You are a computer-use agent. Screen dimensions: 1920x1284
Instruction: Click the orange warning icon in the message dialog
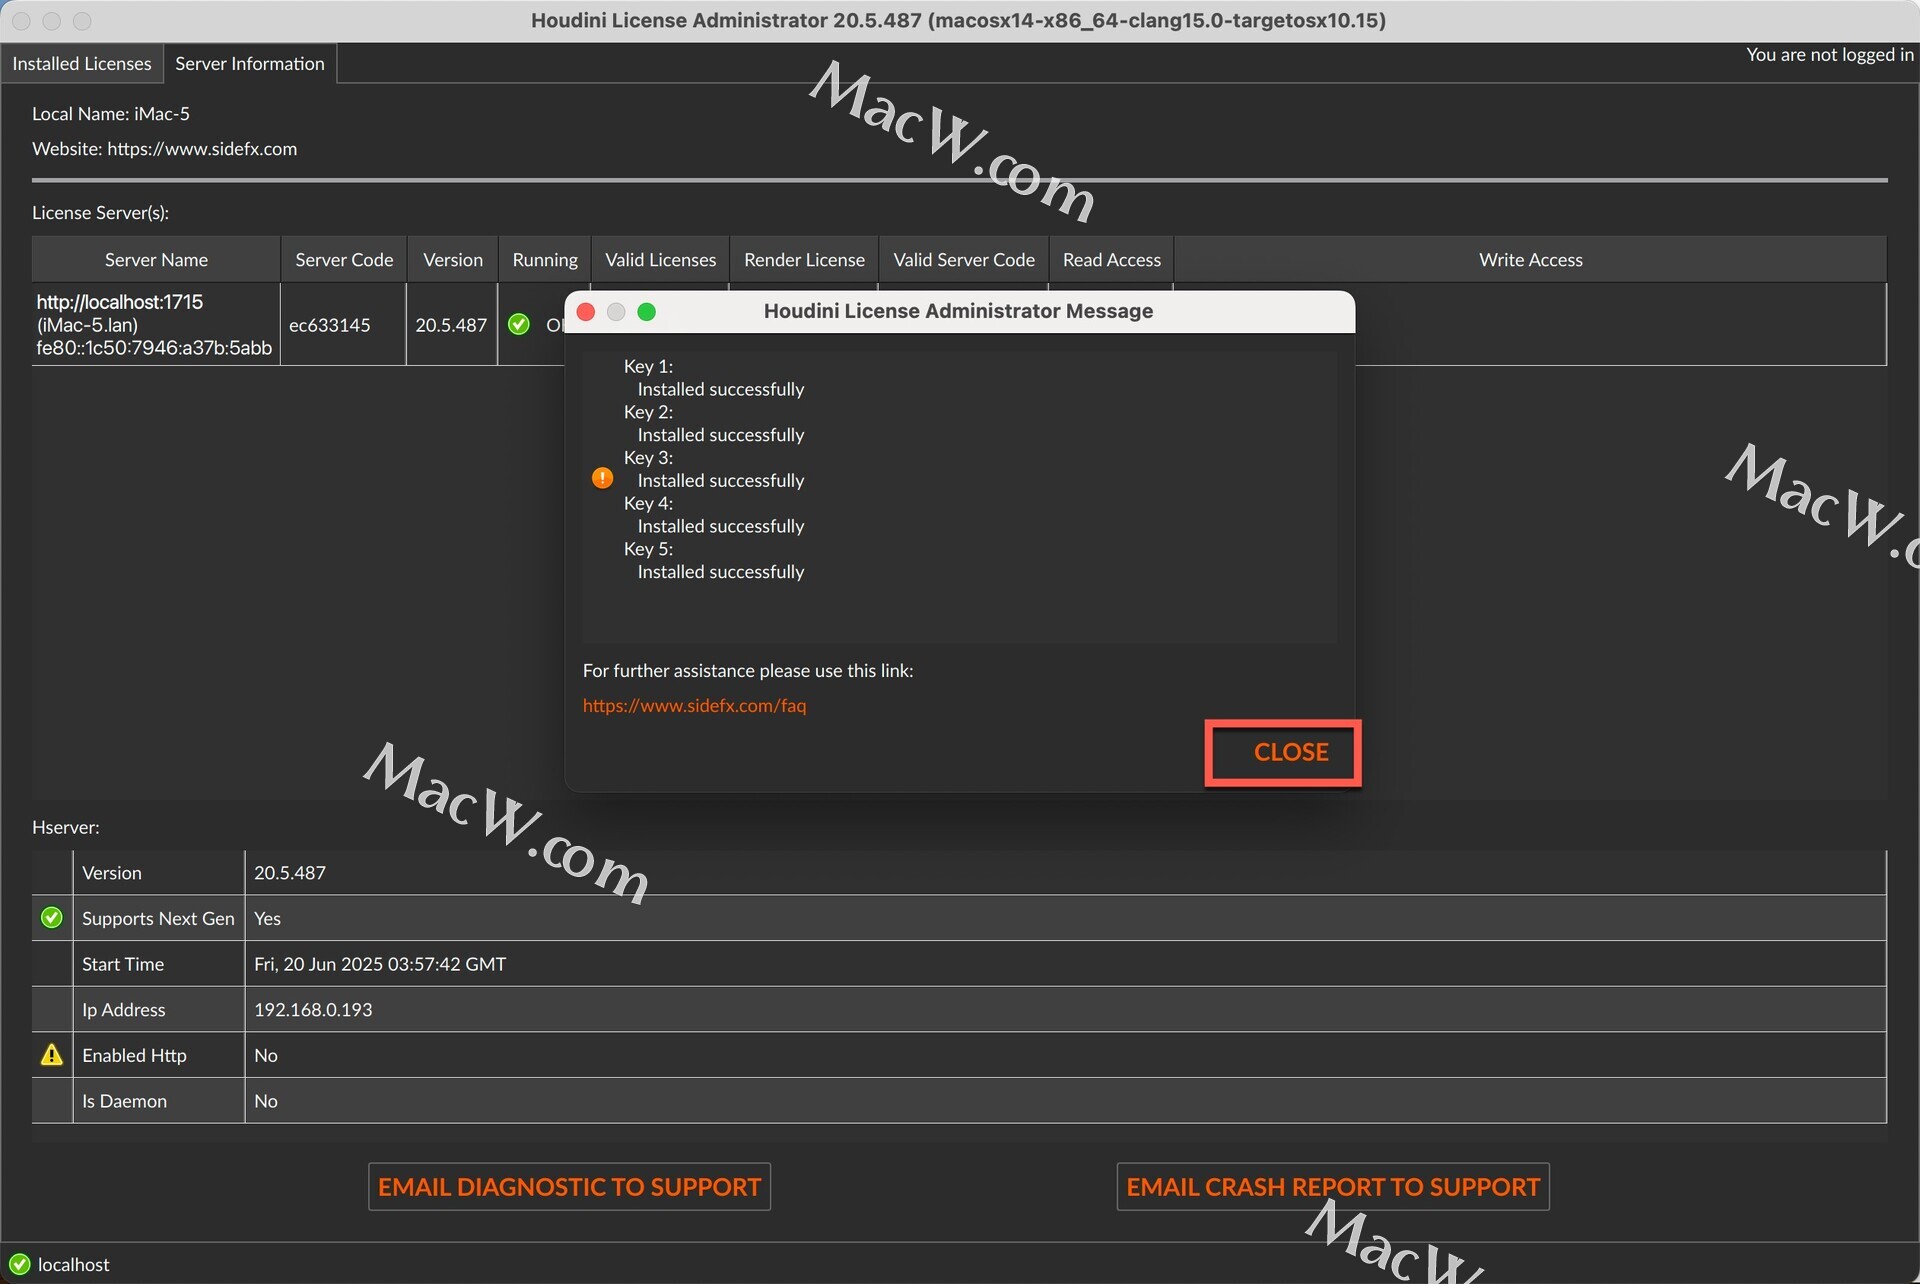pyautogui.click(x=602, y=478)
